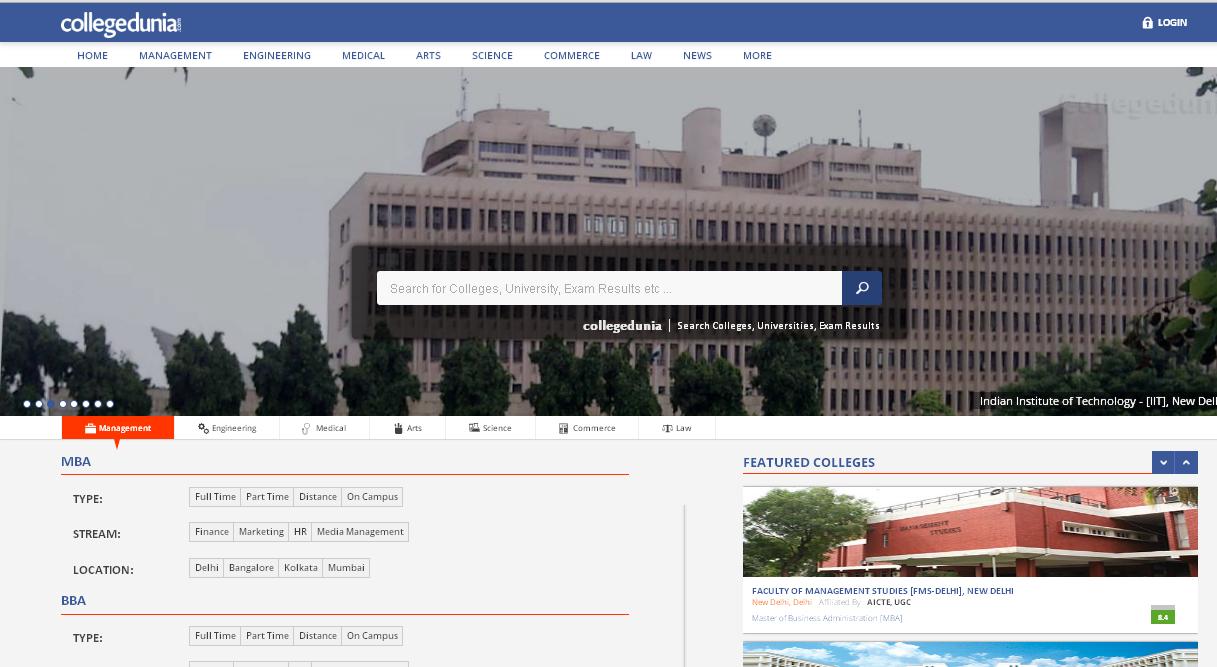
Task: Select the last carousel dot on the banner
Action: pos(110,404)
